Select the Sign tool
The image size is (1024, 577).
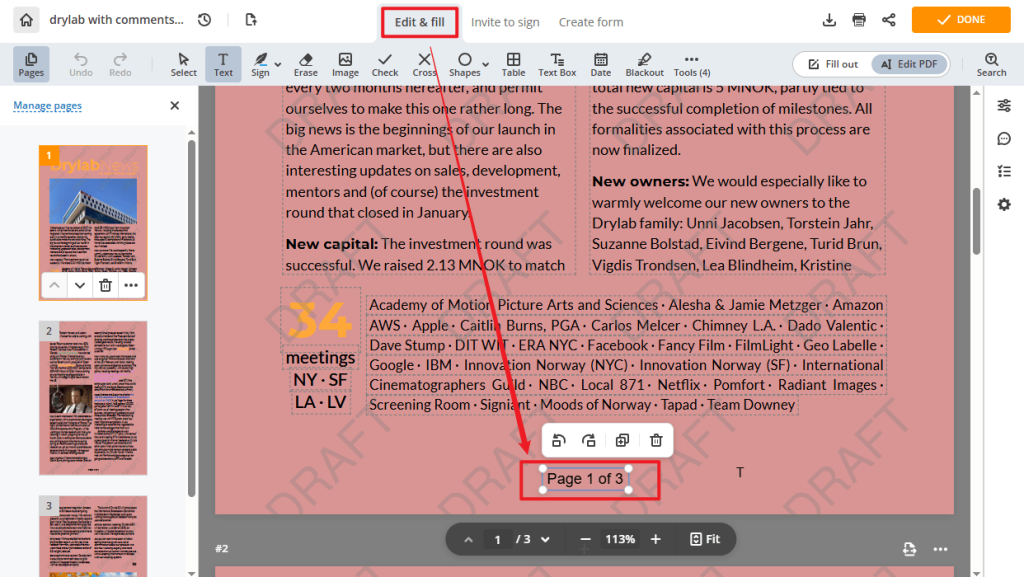coord(260,64)
